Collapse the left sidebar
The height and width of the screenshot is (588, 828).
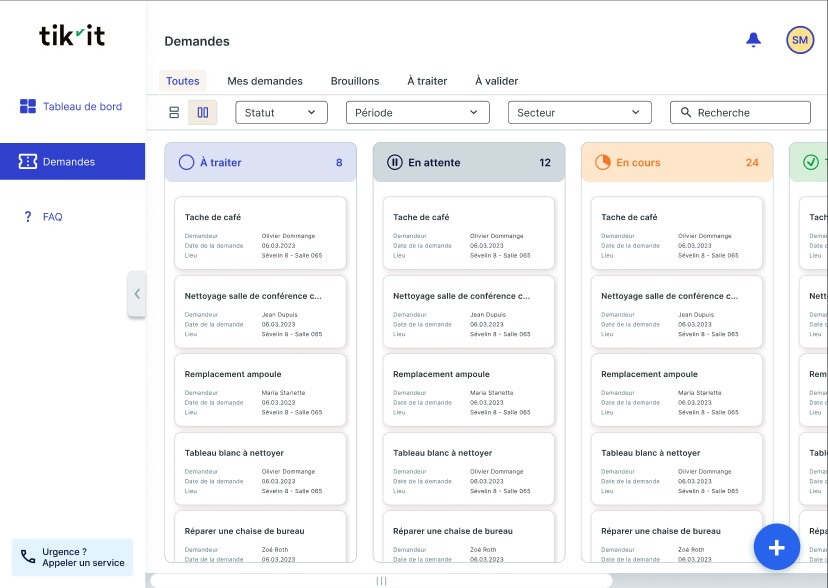[x=137, y=294]
